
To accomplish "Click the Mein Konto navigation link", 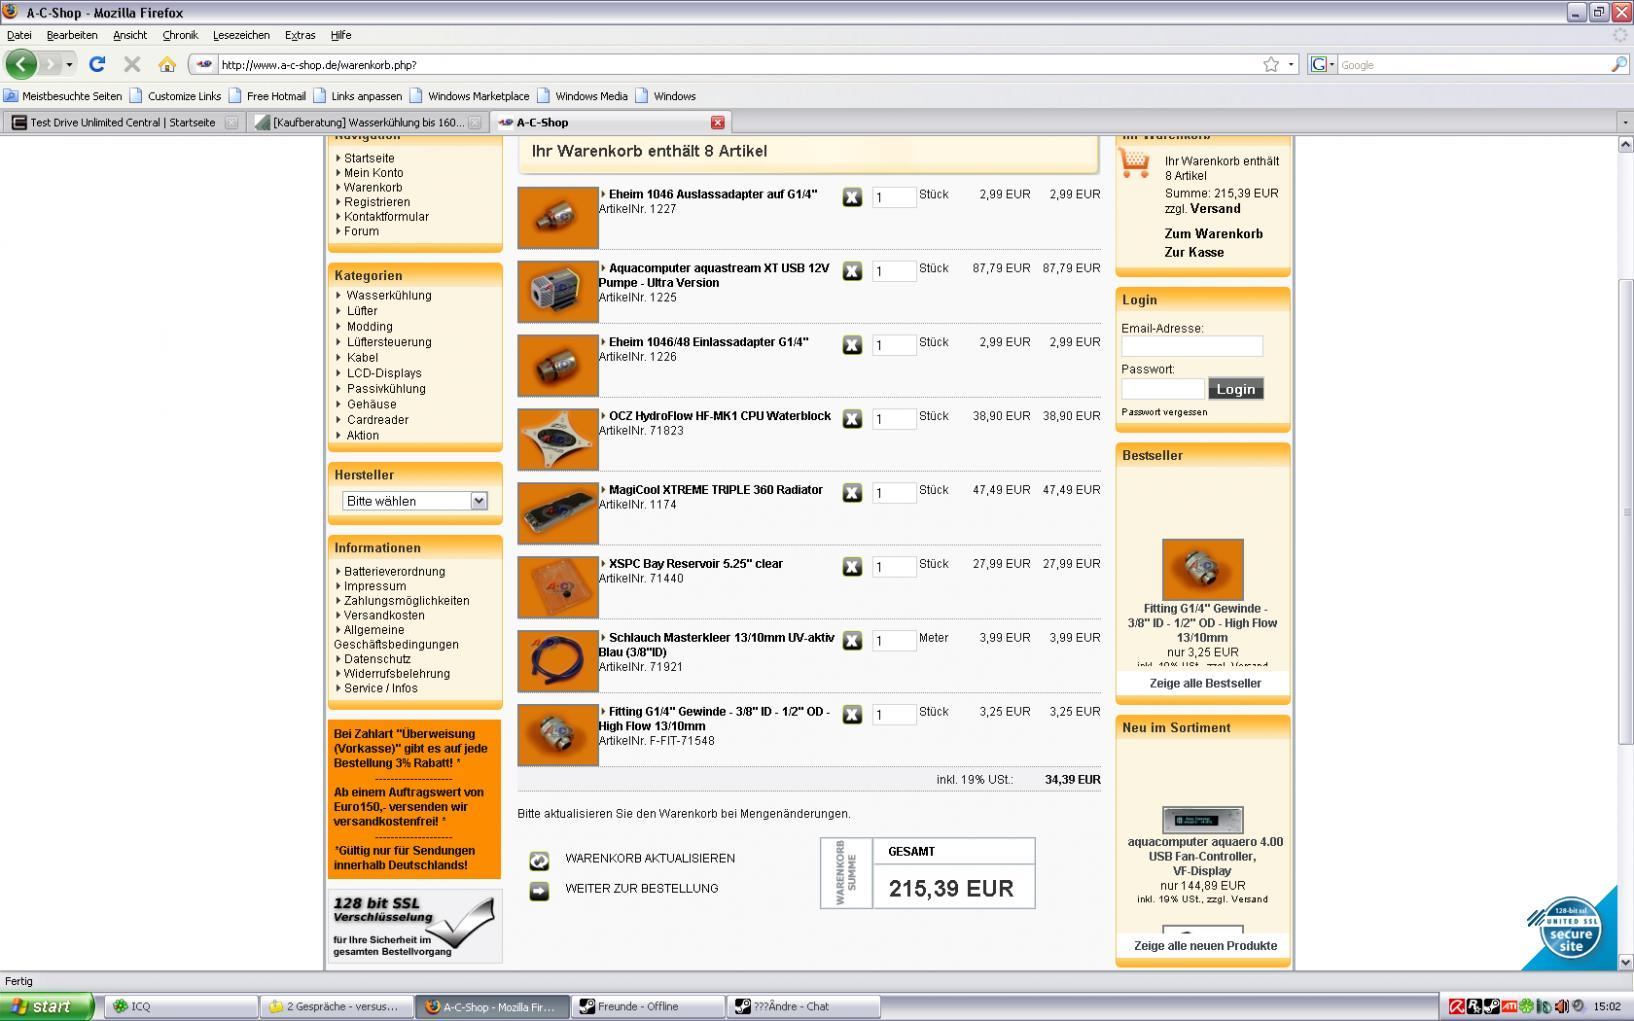I will [x=373, y=173].
